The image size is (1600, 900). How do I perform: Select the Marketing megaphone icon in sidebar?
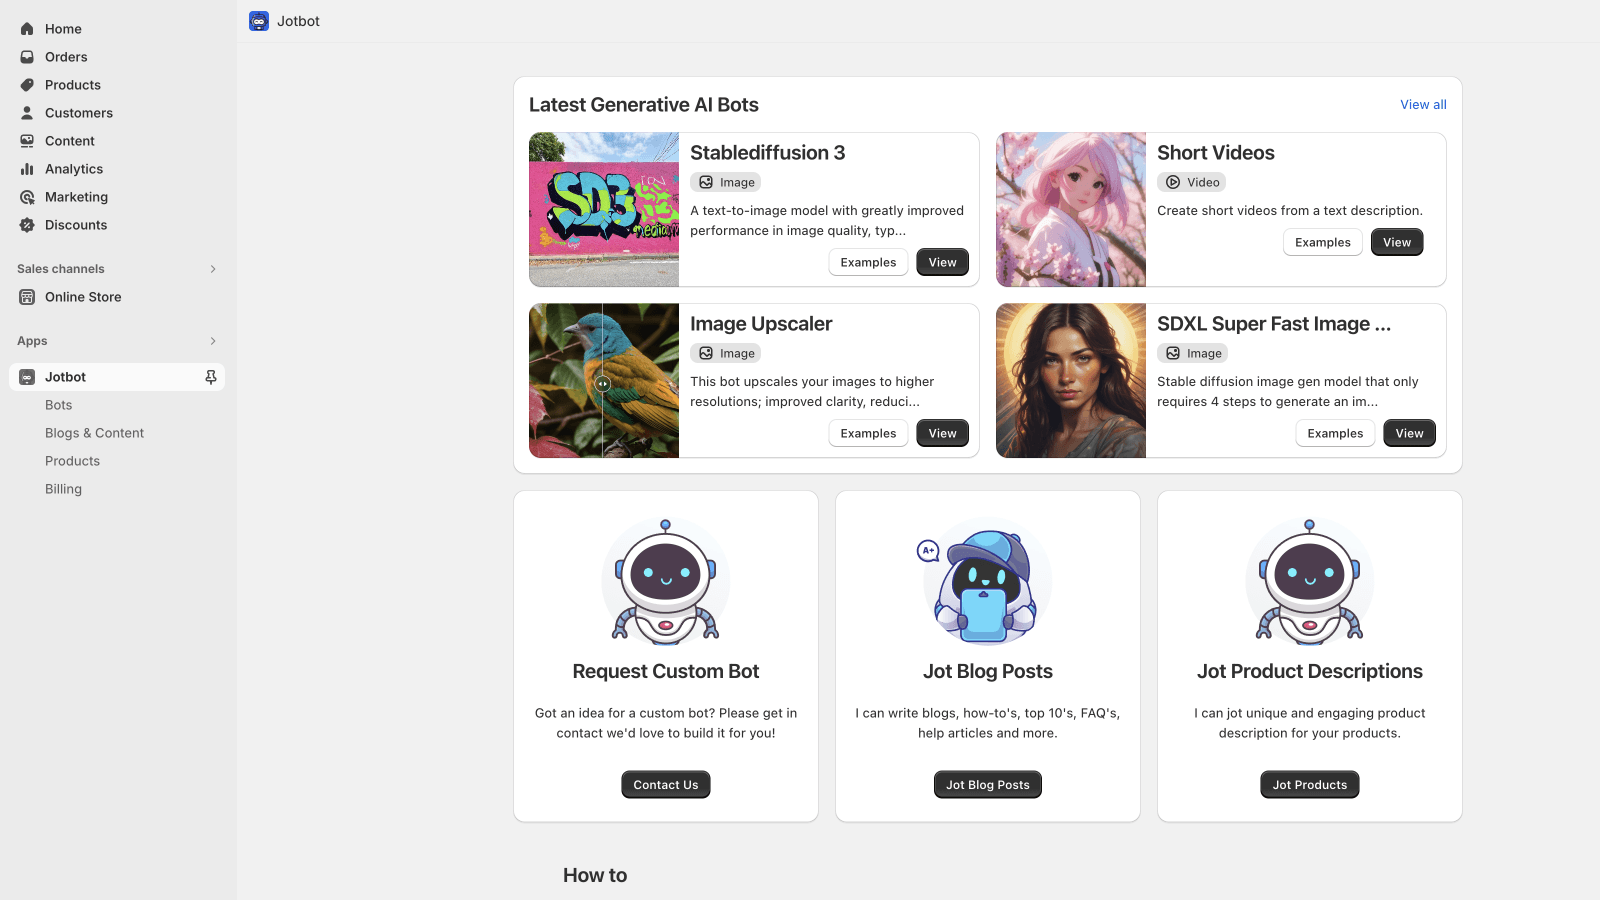(26, 197)
